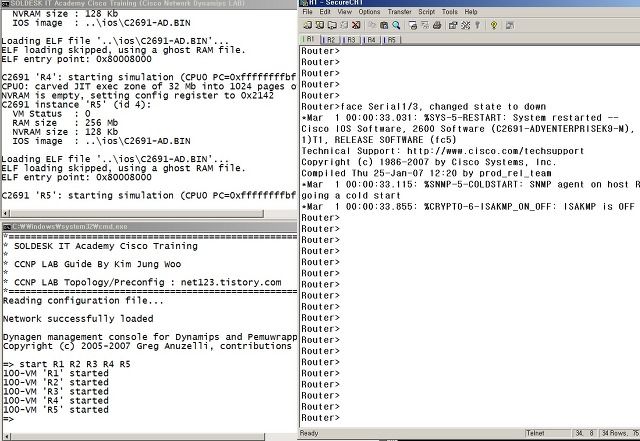Click the Printer toolbar icon
This screenshot has width=640, height=441.
[437, 25]
